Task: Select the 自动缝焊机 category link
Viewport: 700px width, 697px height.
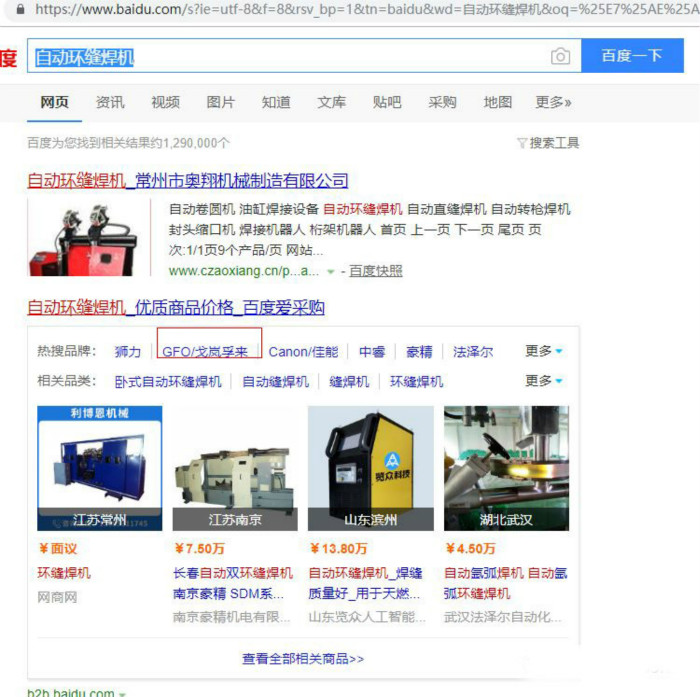Action: click(275, 381)
